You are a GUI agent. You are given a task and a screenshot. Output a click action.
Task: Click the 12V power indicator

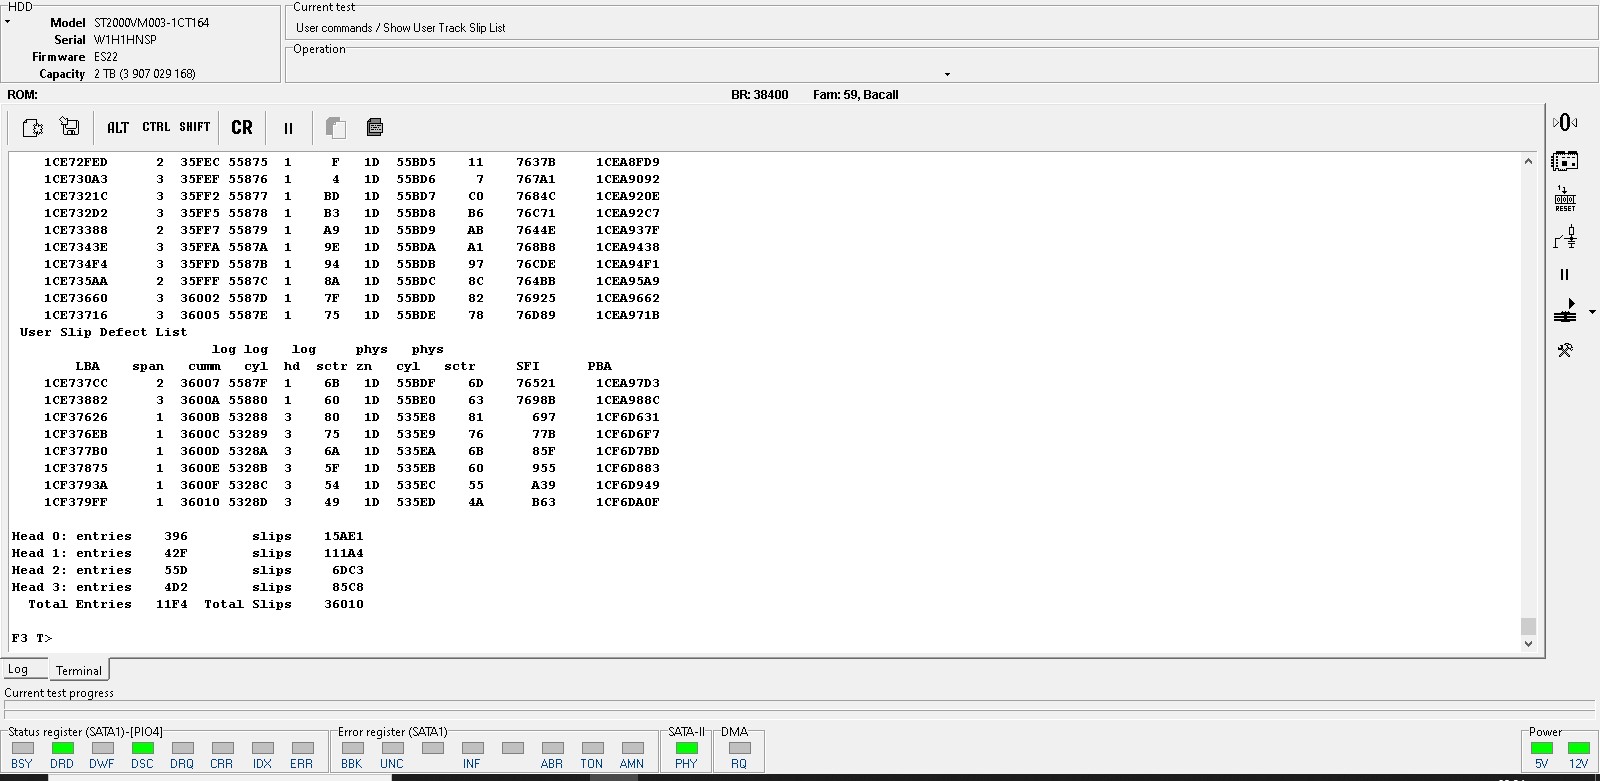(1579, 748)
